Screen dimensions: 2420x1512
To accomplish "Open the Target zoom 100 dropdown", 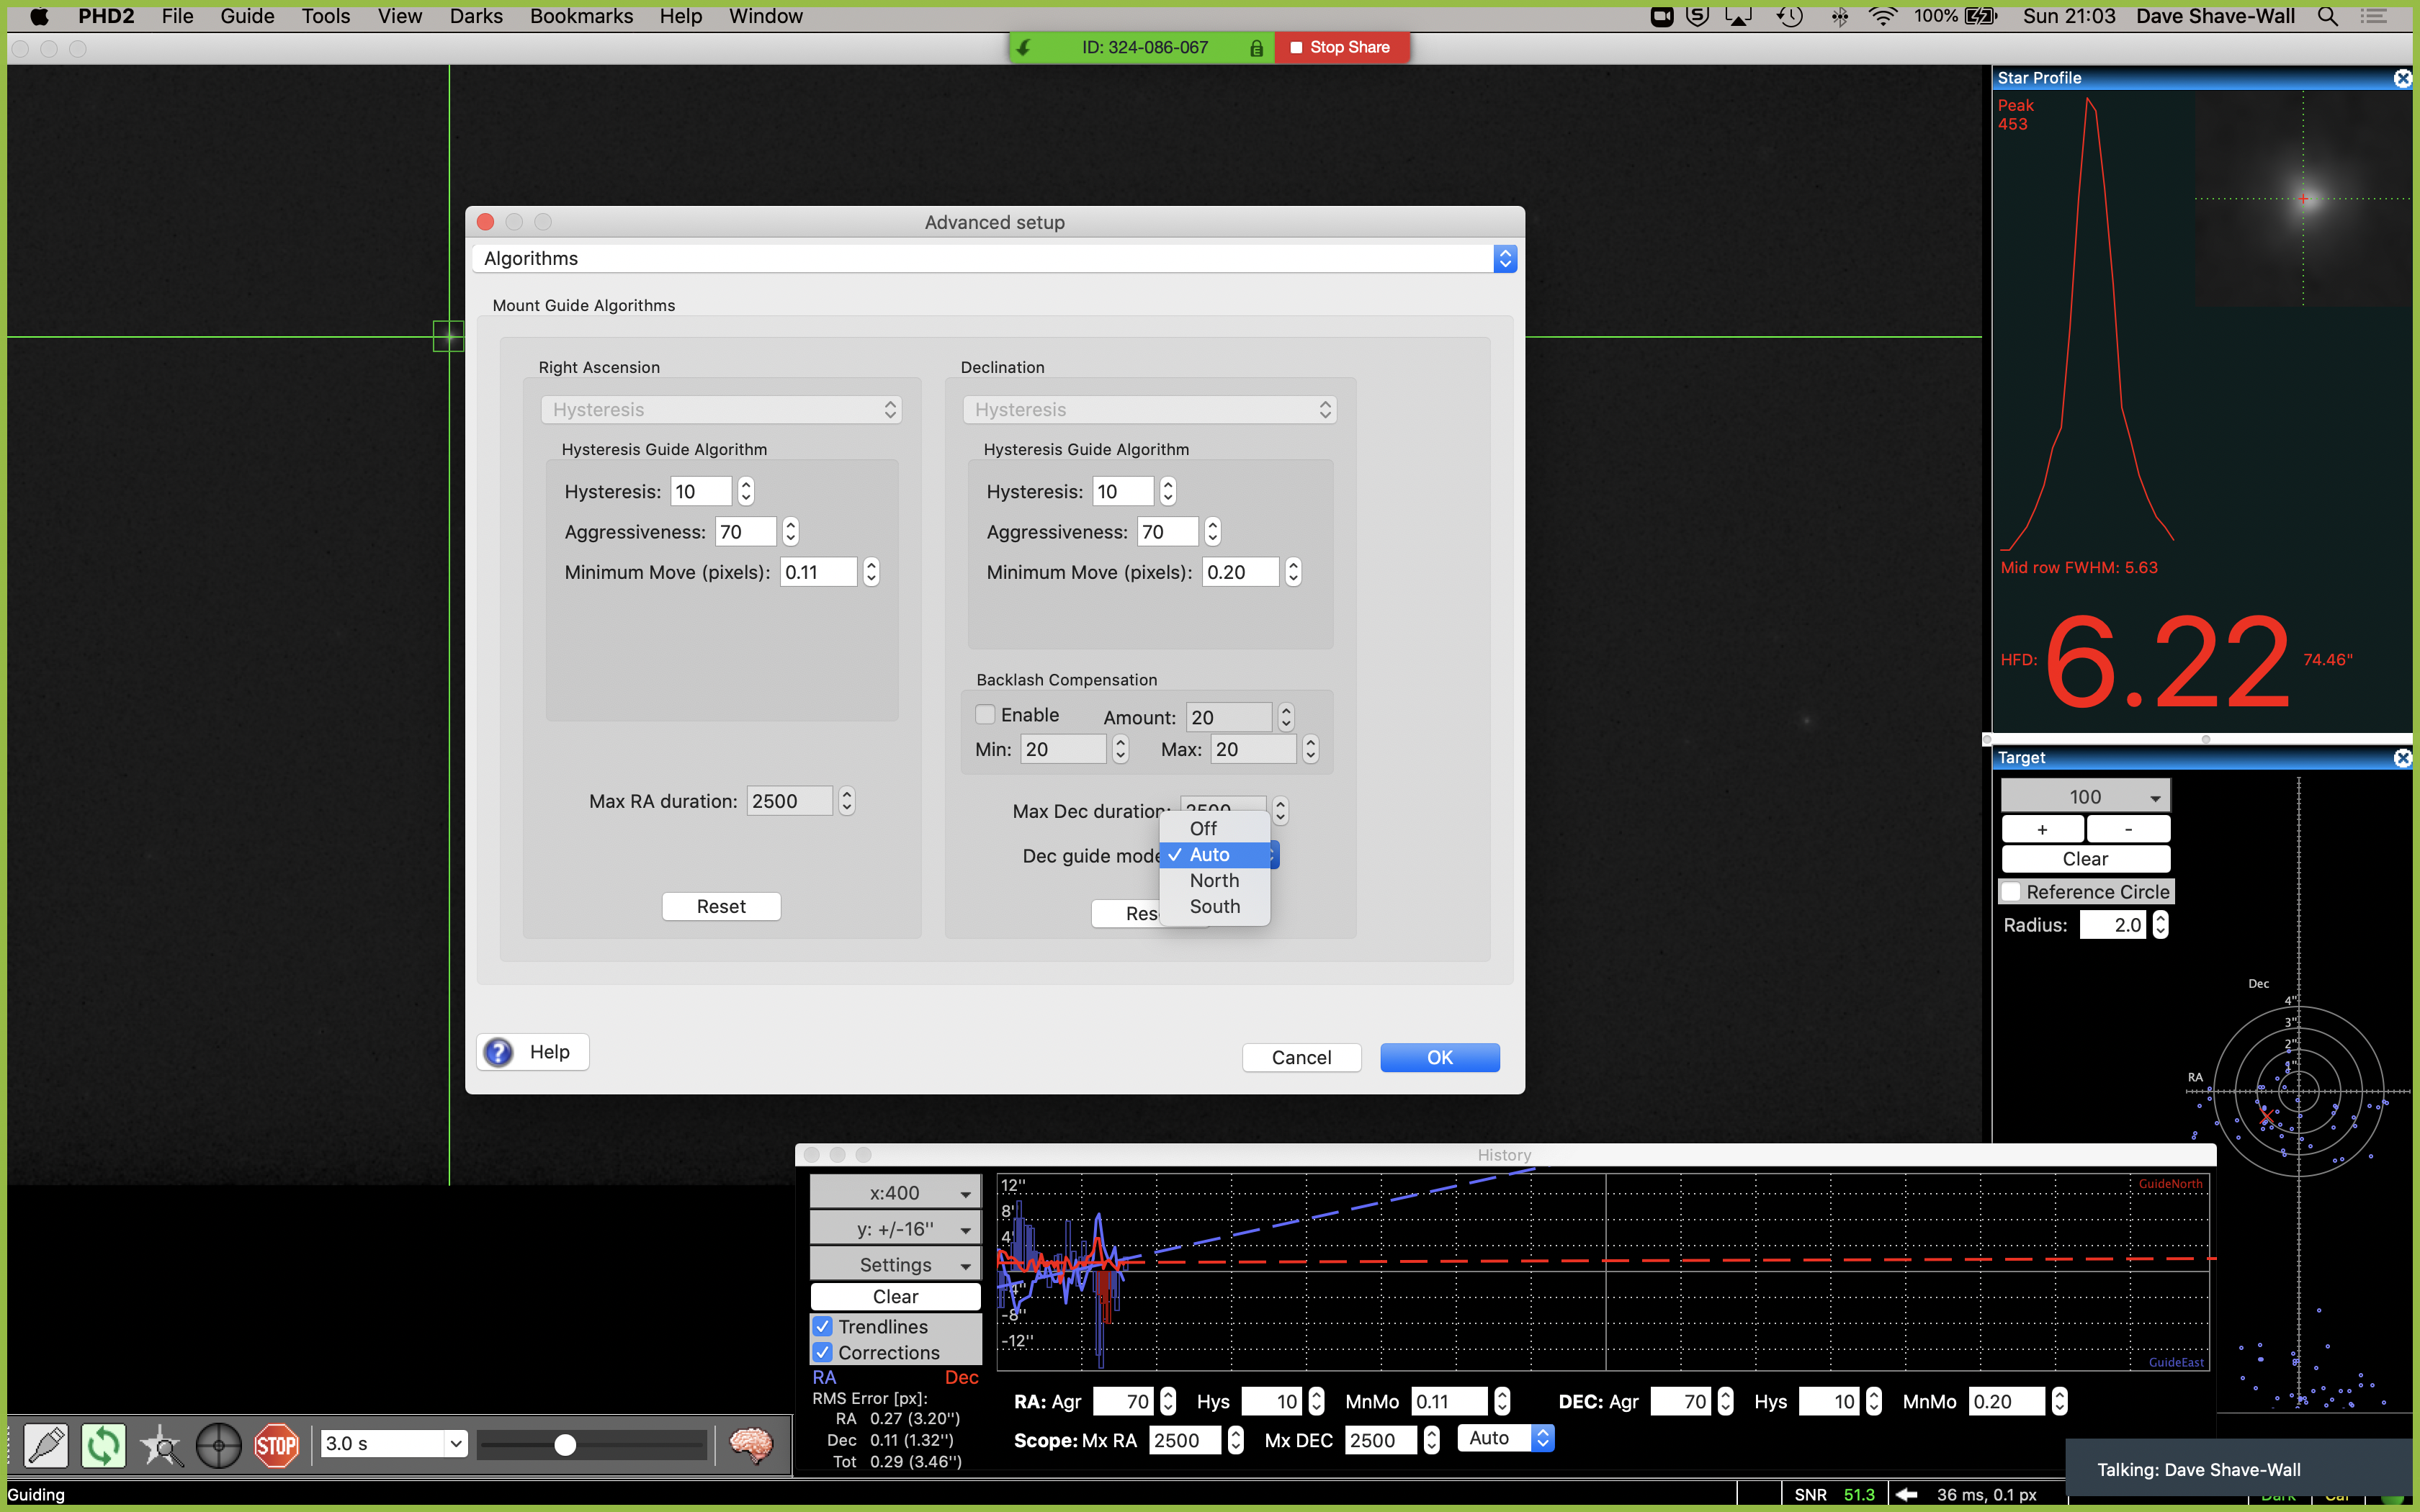I will (x=2085, y=796).
